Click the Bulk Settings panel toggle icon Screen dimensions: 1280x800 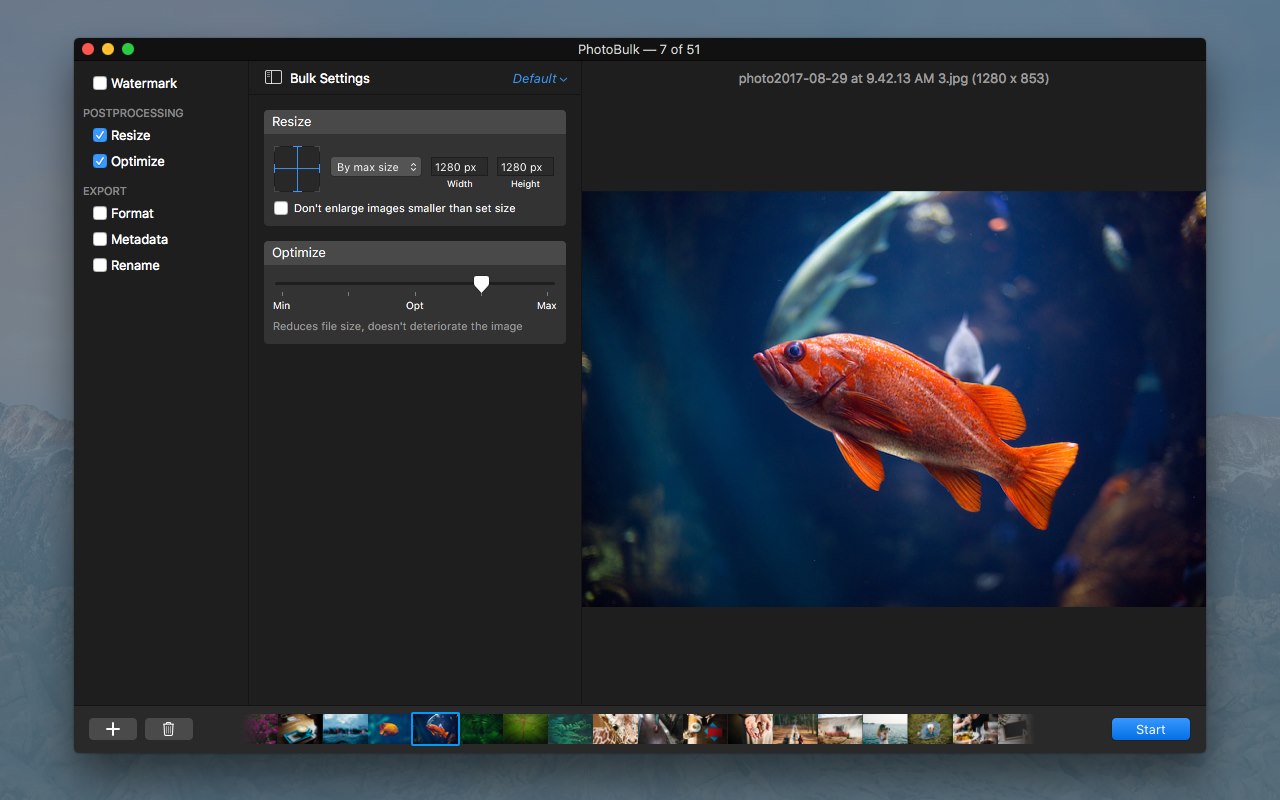(x=272, y=77)
